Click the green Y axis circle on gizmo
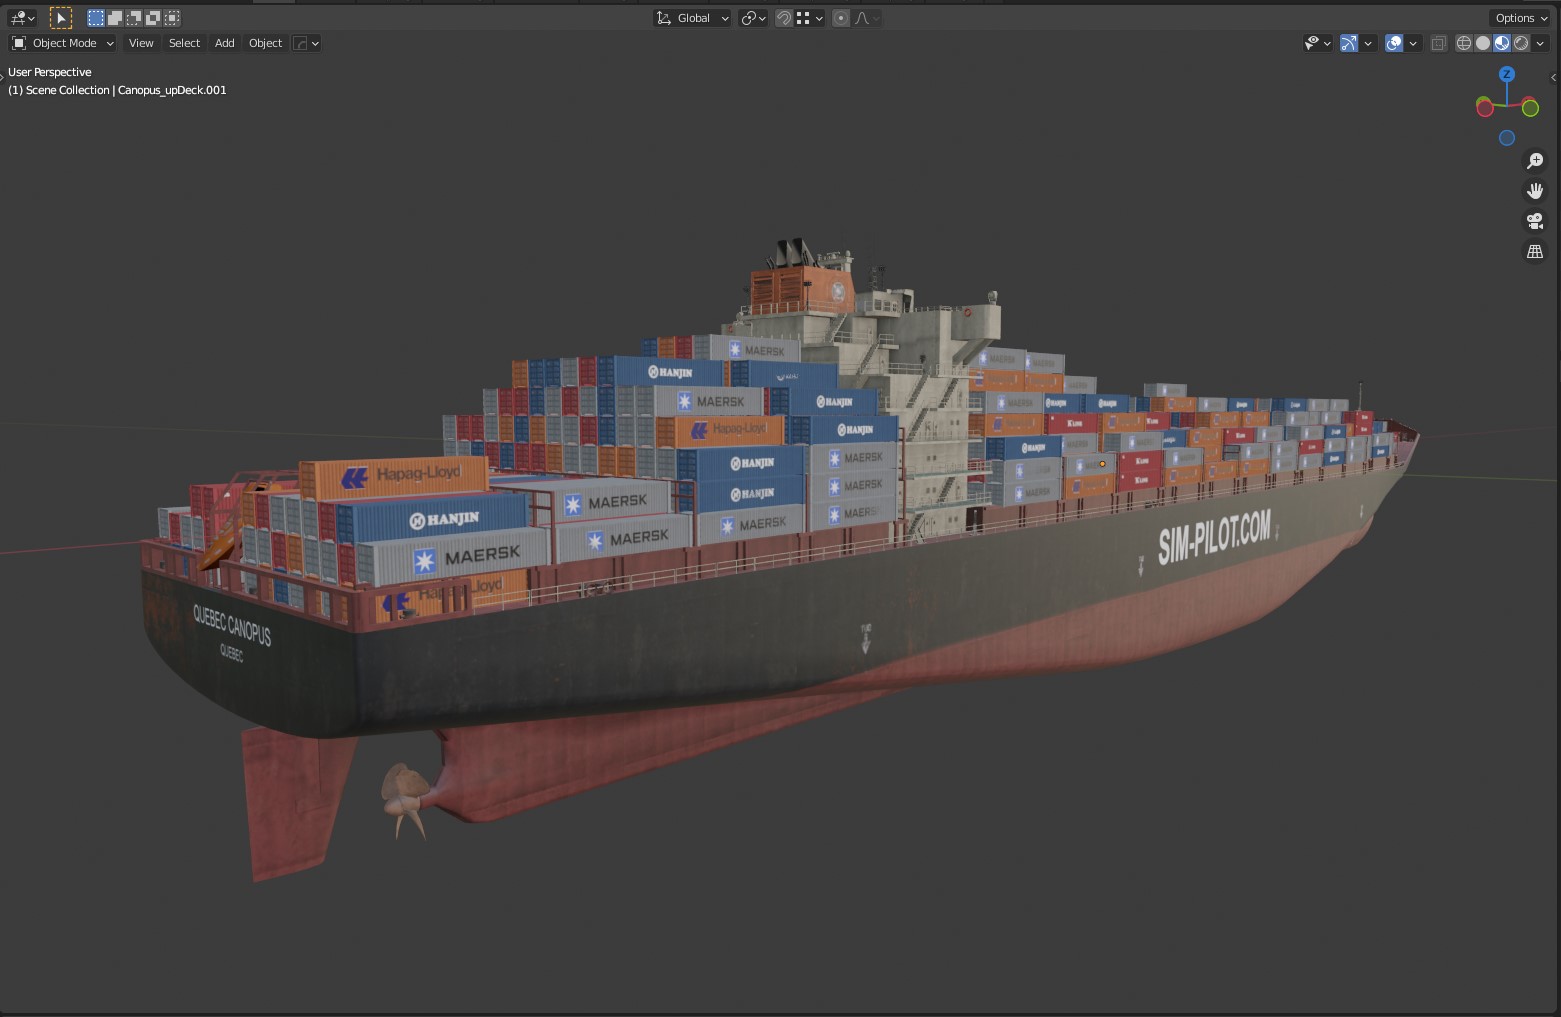1561x1017 pixels. pos(1530,108)
